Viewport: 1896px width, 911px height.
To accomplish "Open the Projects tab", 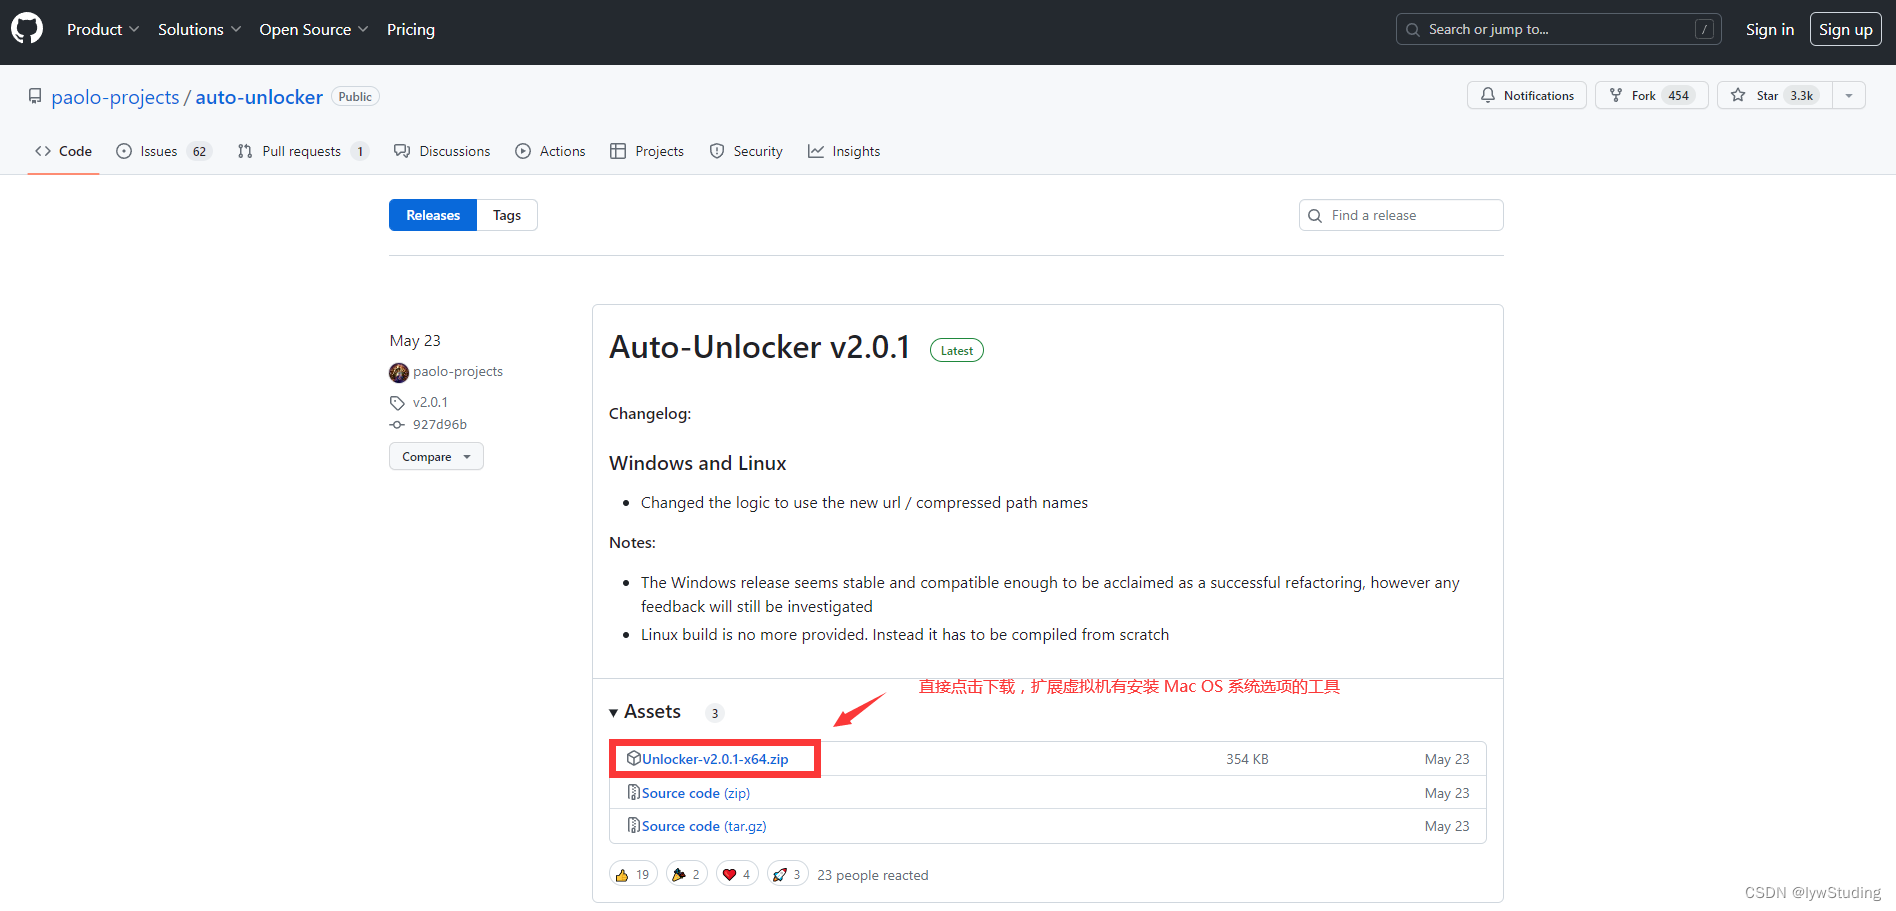I will (x=647, y=151).
